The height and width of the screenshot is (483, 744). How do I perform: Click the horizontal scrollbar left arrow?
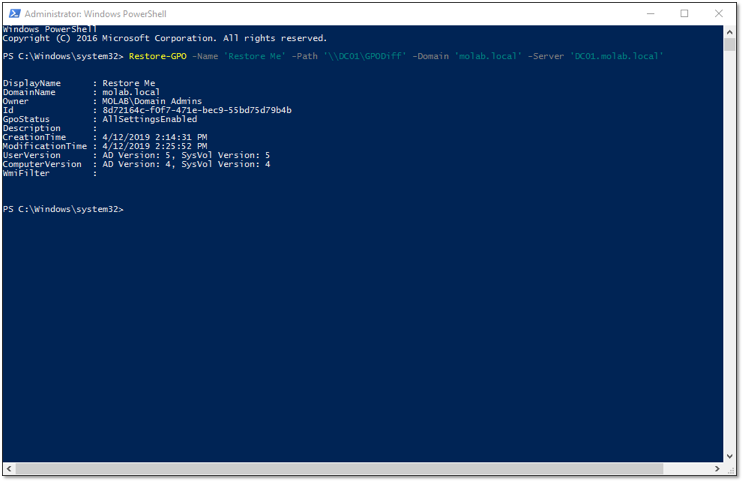pos(8,468)
